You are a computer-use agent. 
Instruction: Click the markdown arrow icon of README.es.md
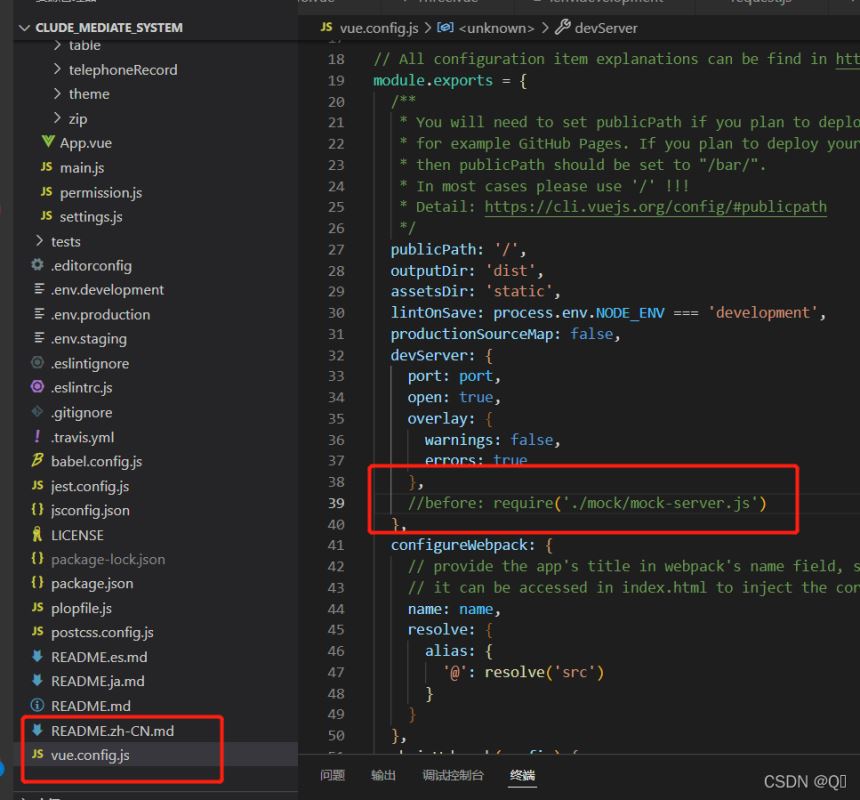click(x=37, y=656)
